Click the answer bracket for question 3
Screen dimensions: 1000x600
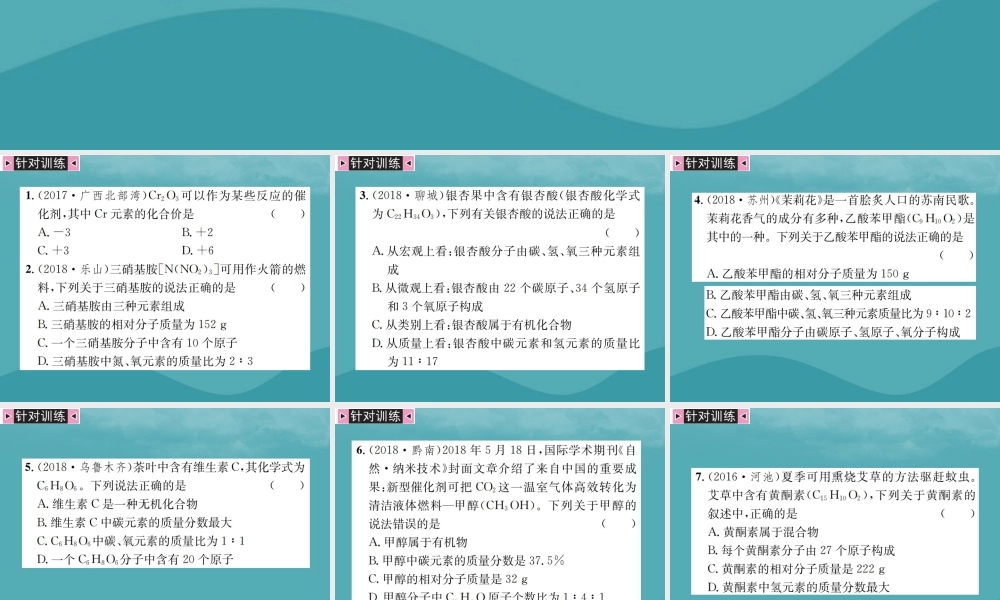622,232
